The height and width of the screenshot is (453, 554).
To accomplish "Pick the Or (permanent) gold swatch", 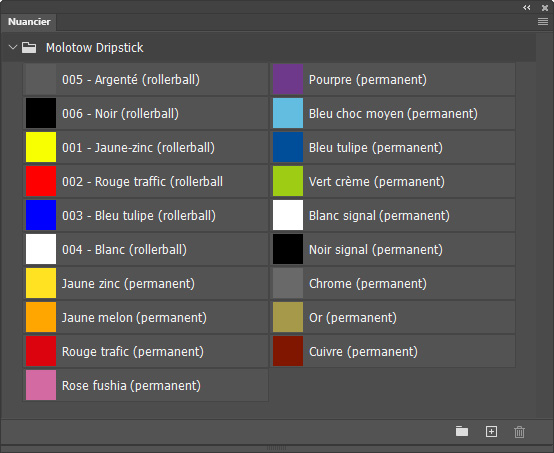I will tap(393, 317).
